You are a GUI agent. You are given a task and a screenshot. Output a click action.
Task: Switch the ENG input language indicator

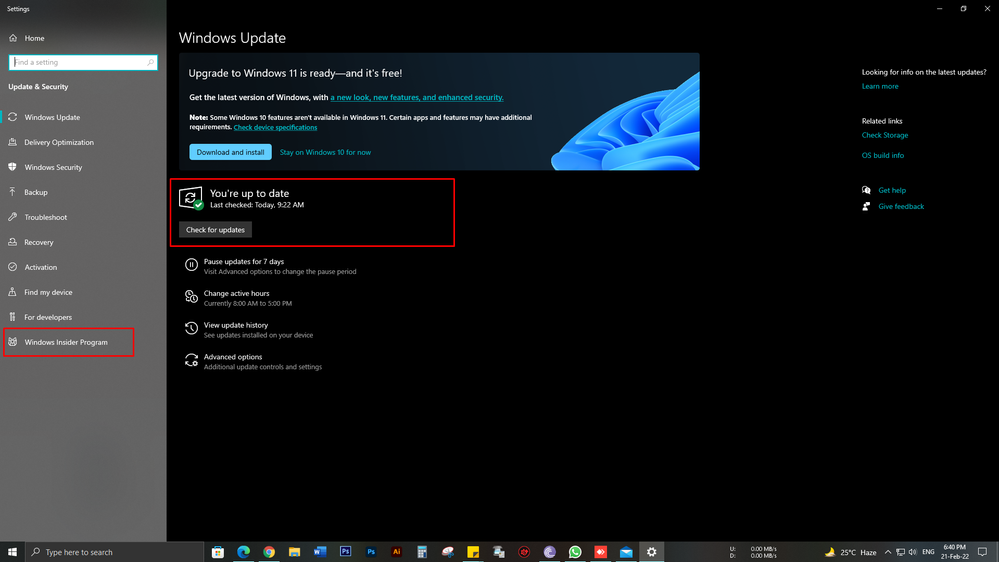click(928, 552)
